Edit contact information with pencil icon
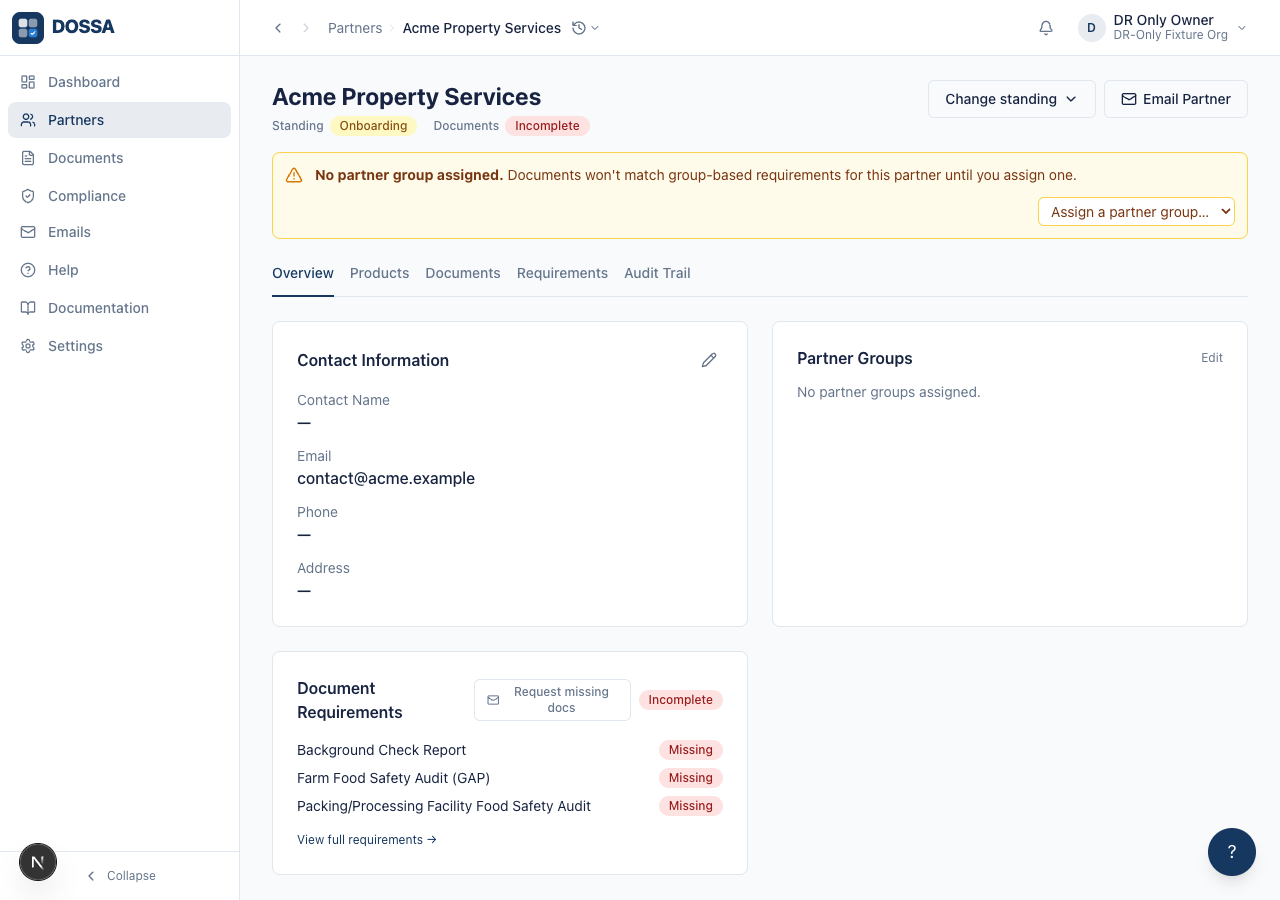Viewport: 1280px width, 900px height. pyautogui.click(x=709, y=360)
